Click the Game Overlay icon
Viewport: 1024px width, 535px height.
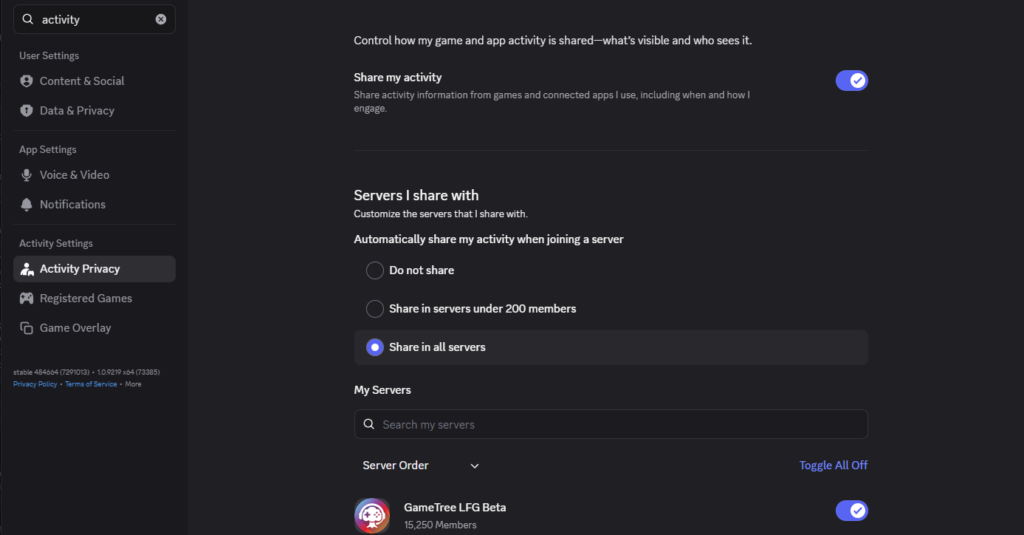tap(27, 328)
